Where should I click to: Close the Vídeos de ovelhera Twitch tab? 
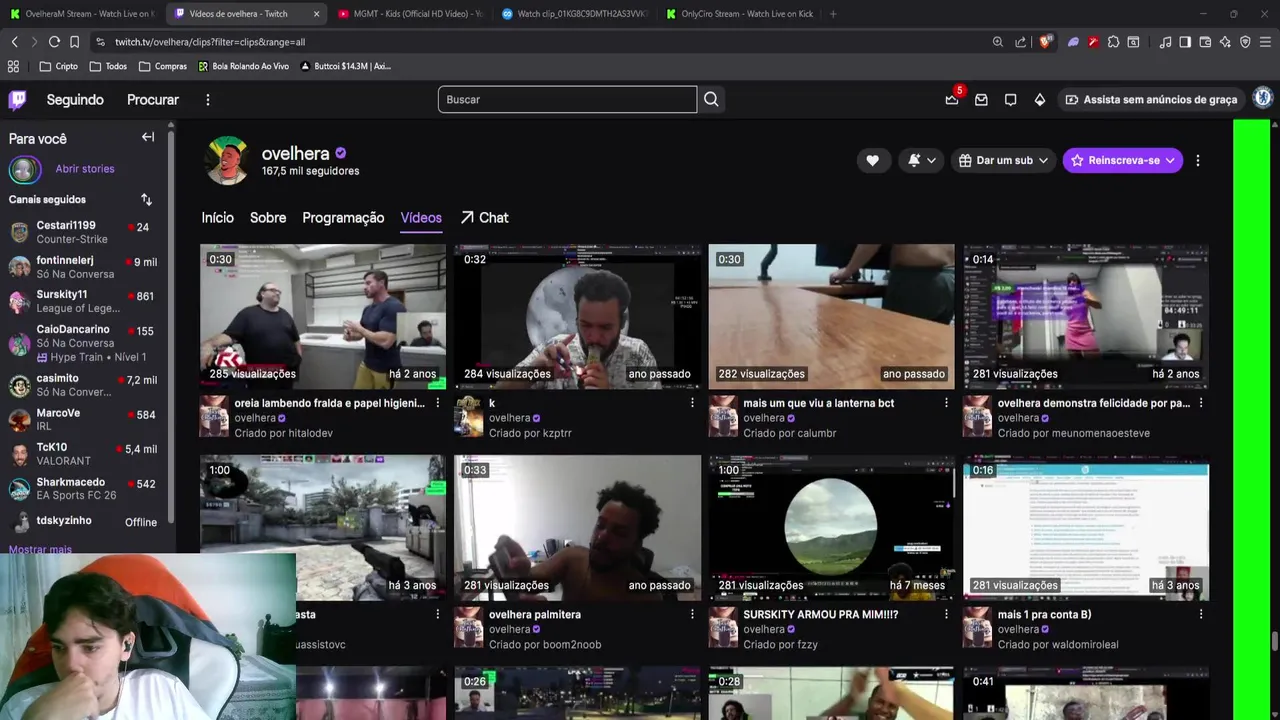pyautogui.click(x=317, y=14)
